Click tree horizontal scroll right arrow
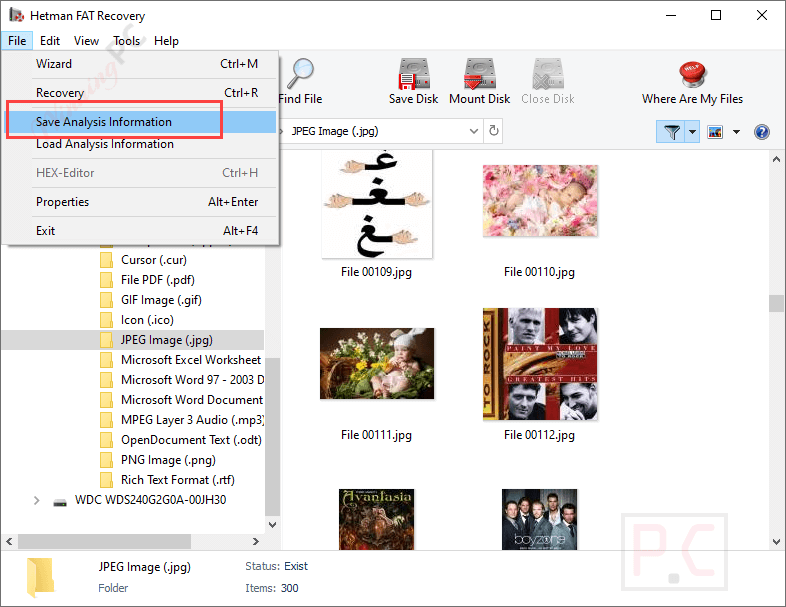This screenshot has width=786, height=607. pyautogui.click(x=256, y=541)
